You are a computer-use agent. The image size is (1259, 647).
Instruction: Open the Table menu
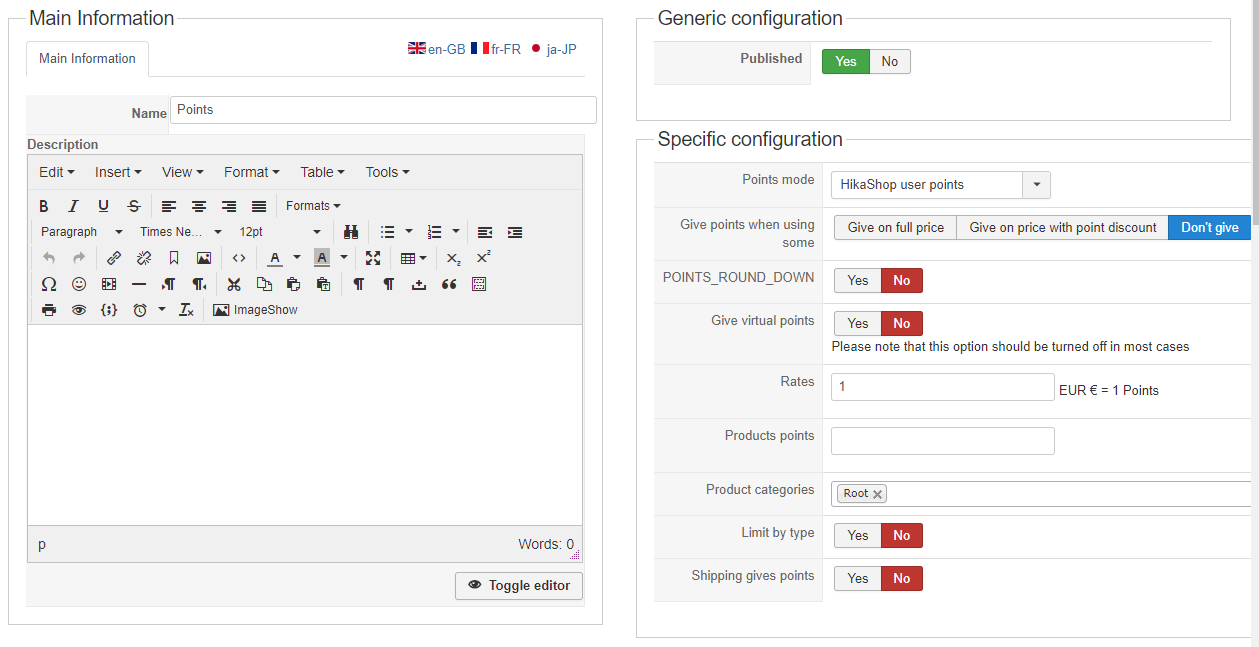pyautogui.click(x=322, y=172)
